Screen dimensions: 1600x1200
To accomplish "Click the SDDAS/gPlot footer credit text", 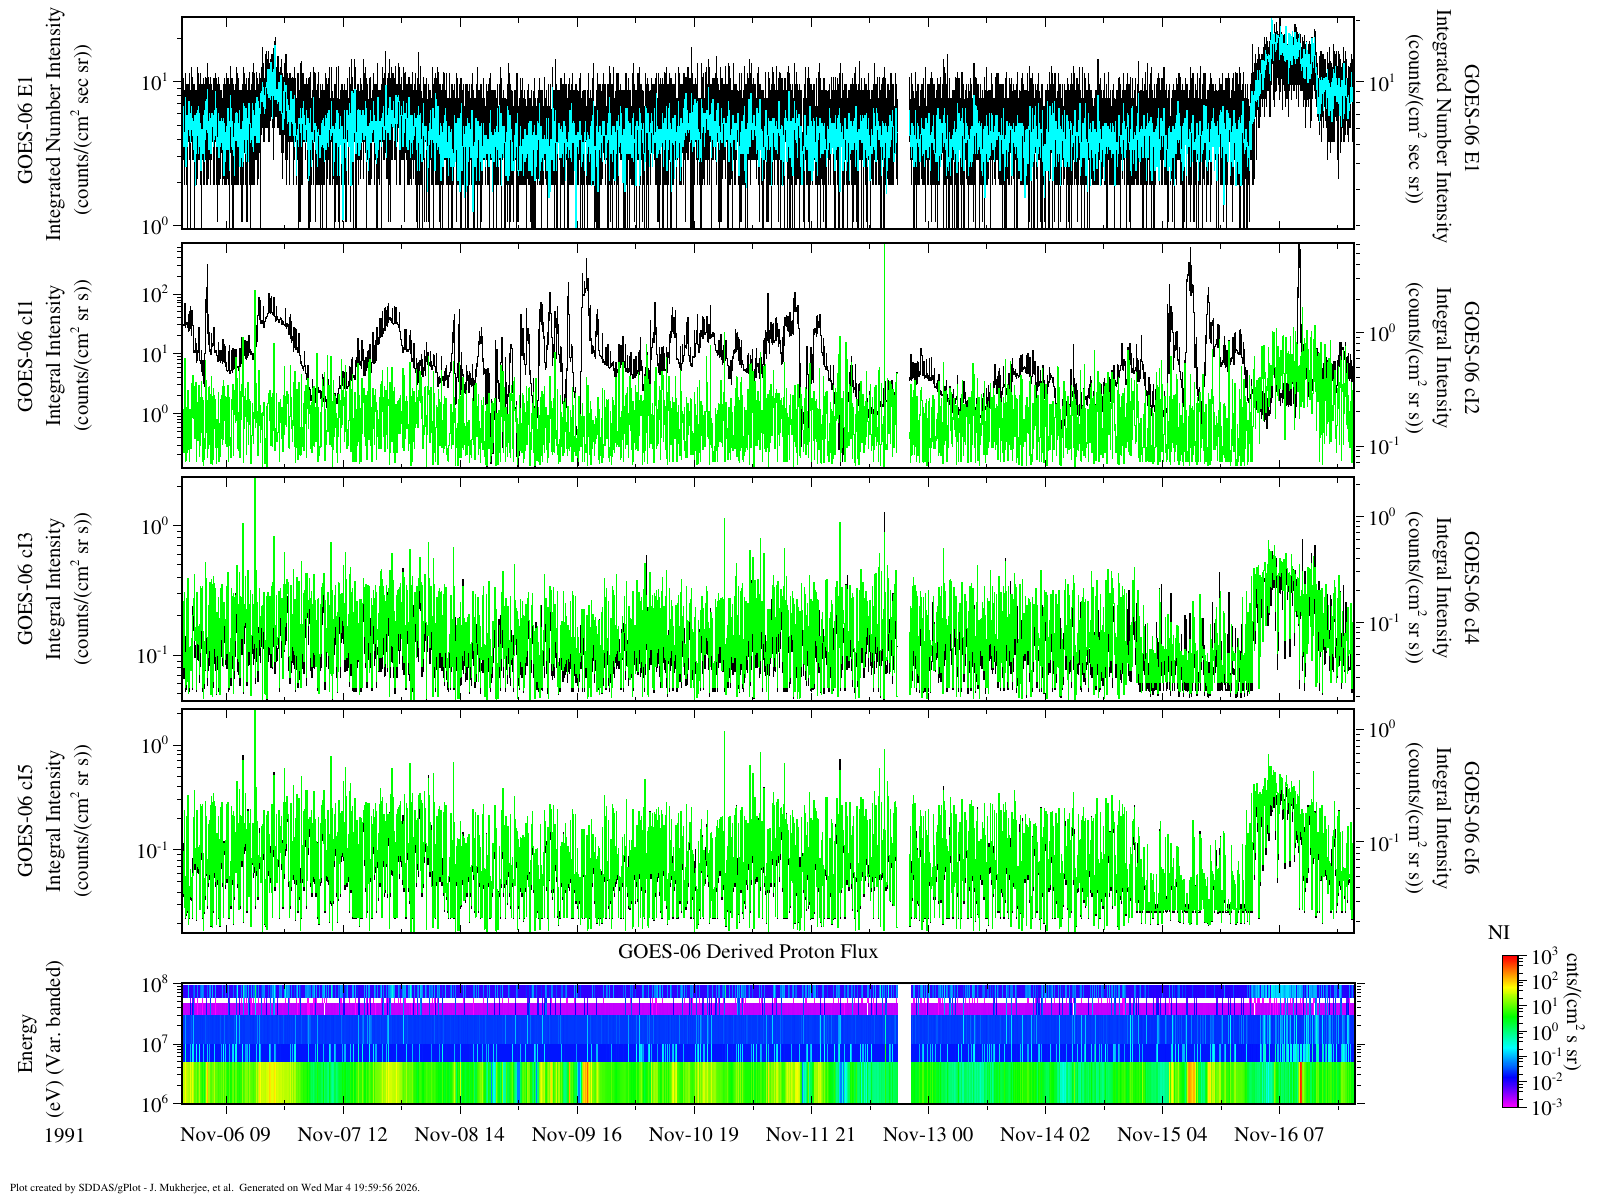I will pos(215,1188).
